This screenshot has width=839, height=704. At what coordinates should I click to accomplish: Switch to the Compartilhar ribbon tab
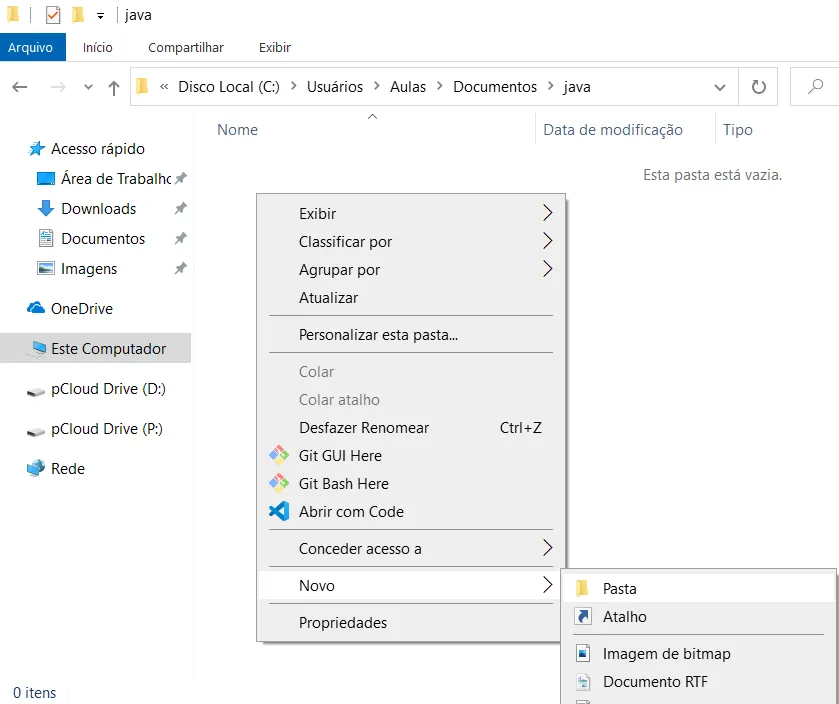[x=186, y=47]
